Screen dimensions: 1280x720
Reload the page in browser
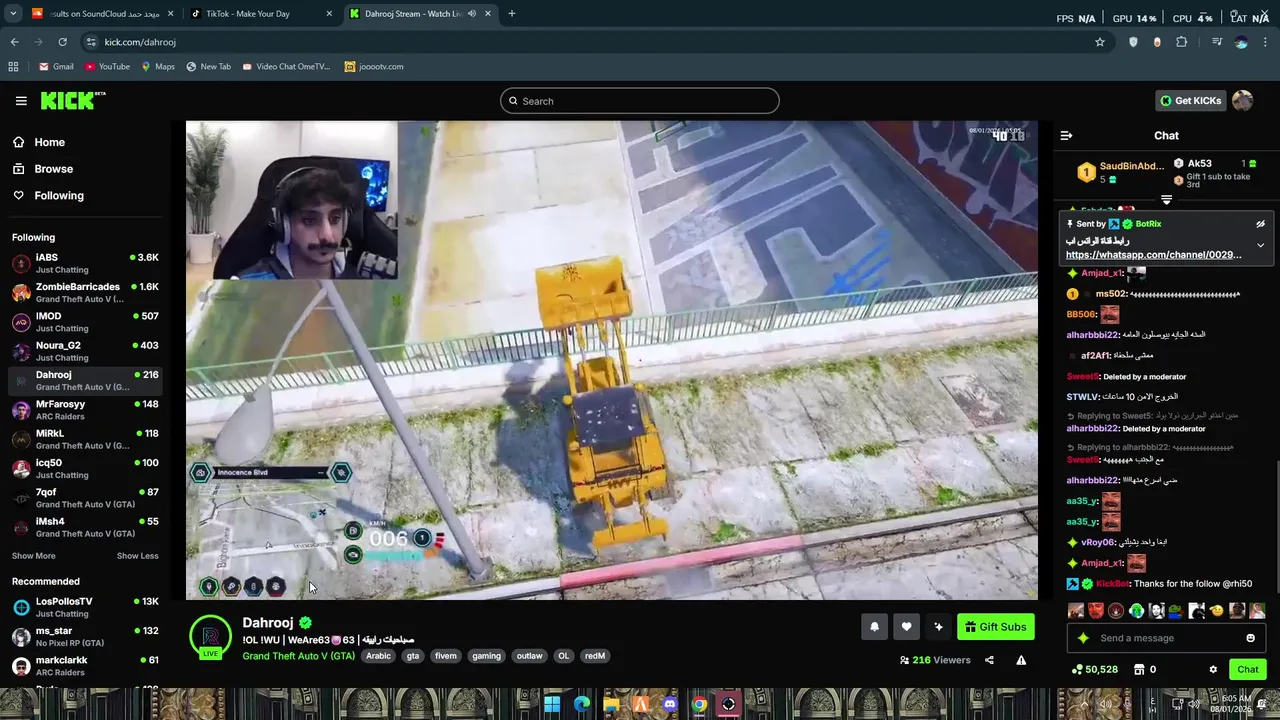(62, 42)
